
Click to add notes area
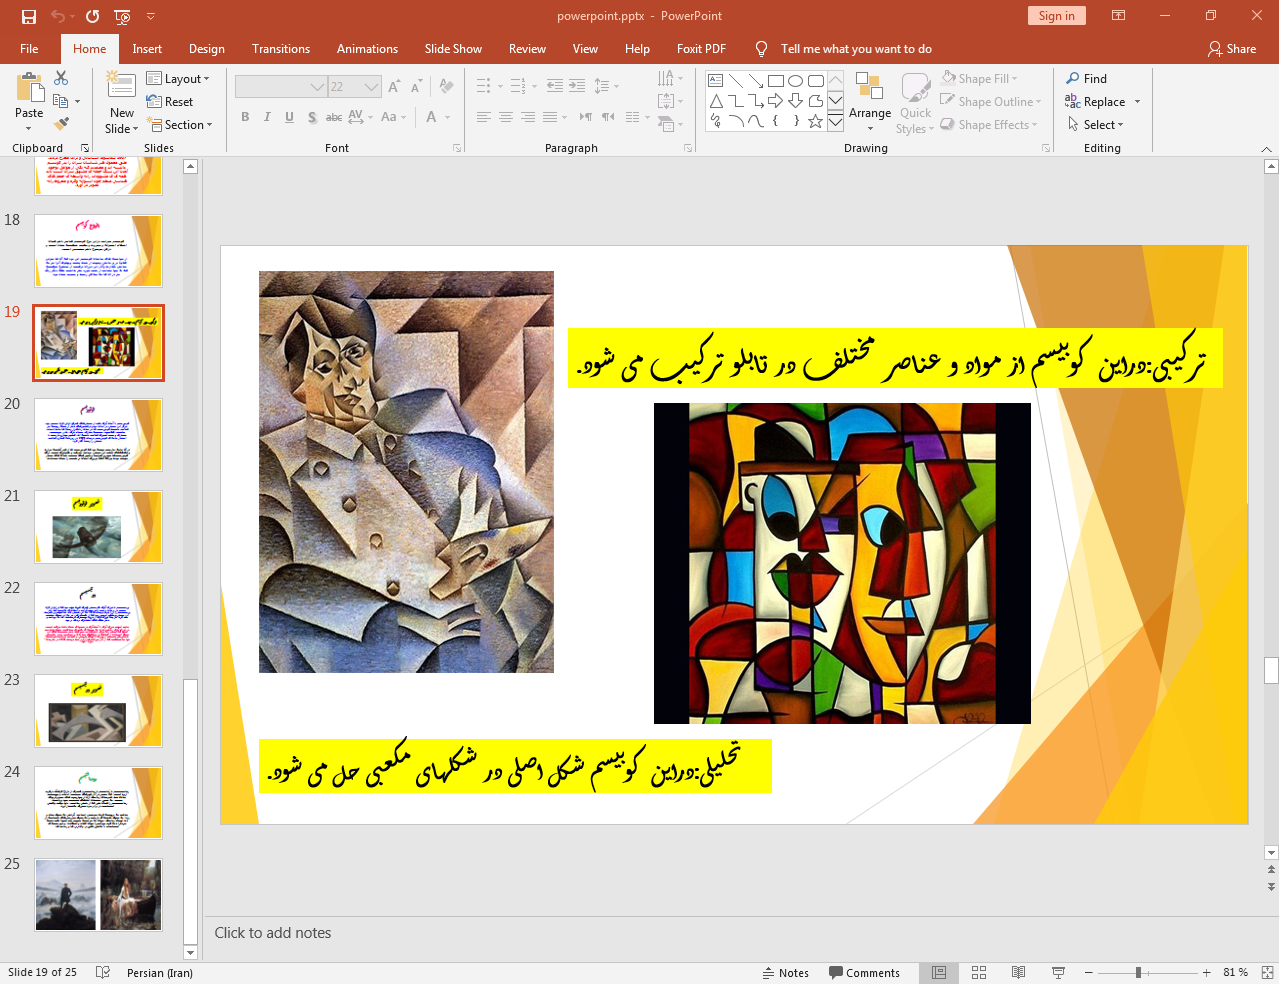point(273,933)
